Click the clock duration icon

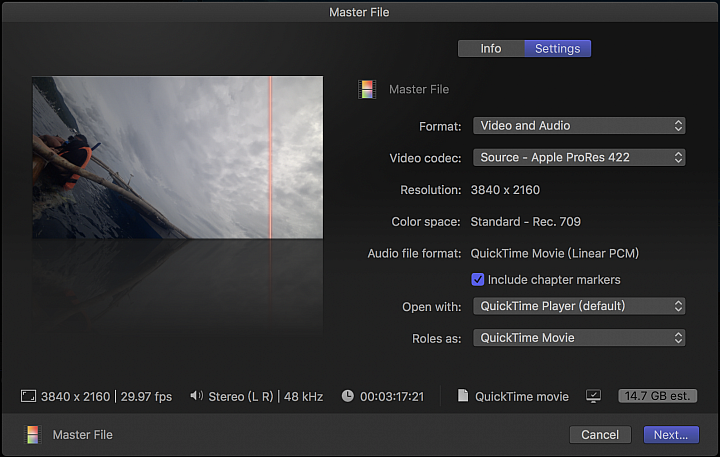click(348, 396)
